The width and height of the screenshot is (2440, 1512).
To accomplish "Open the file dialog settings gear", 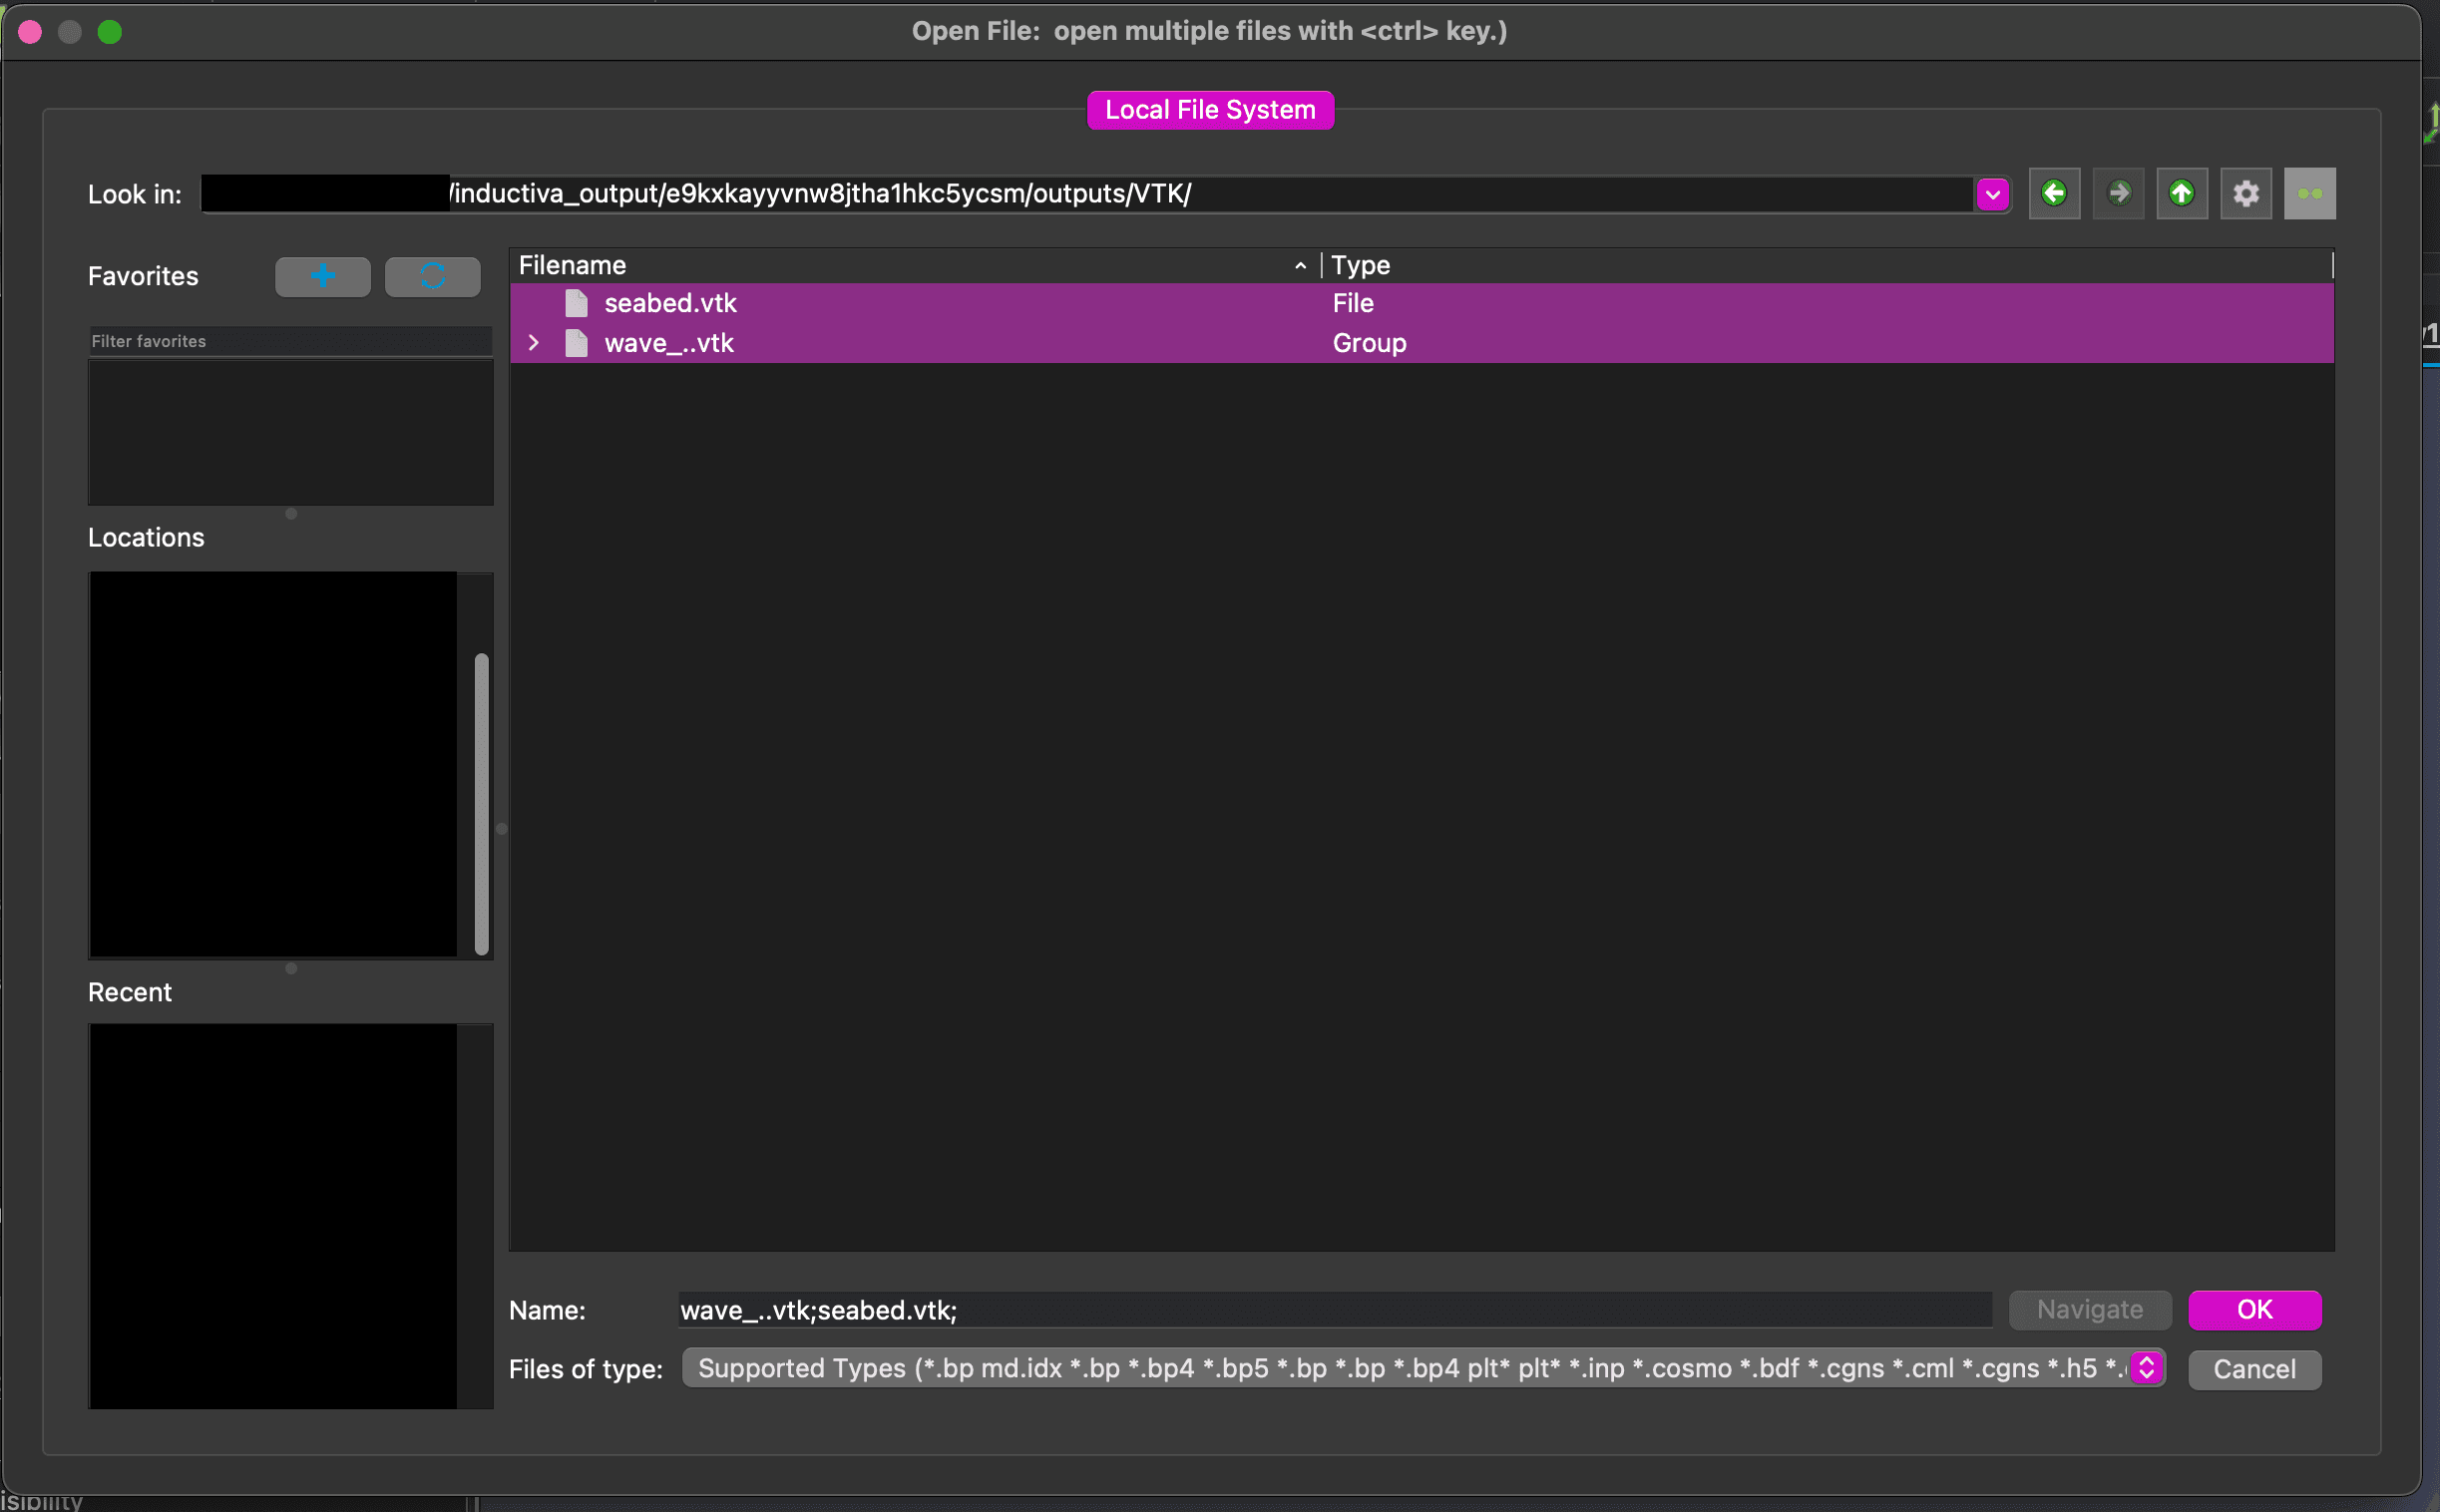I will [x=2246, y=193].
